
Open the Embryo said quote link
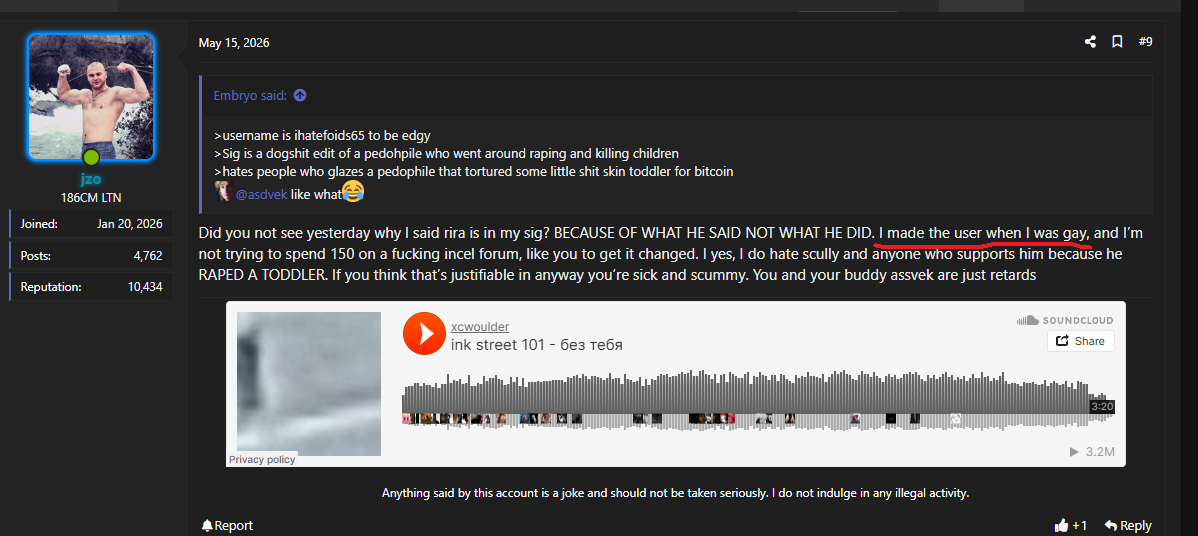point(251,95)
